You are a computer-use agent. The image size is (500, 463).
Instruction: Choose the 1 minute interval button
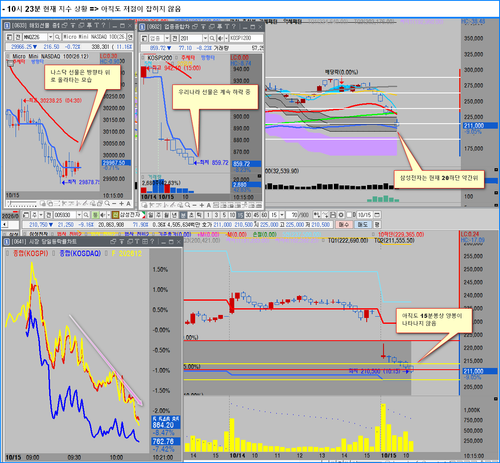pyautogui.click(x=208, y=215)
